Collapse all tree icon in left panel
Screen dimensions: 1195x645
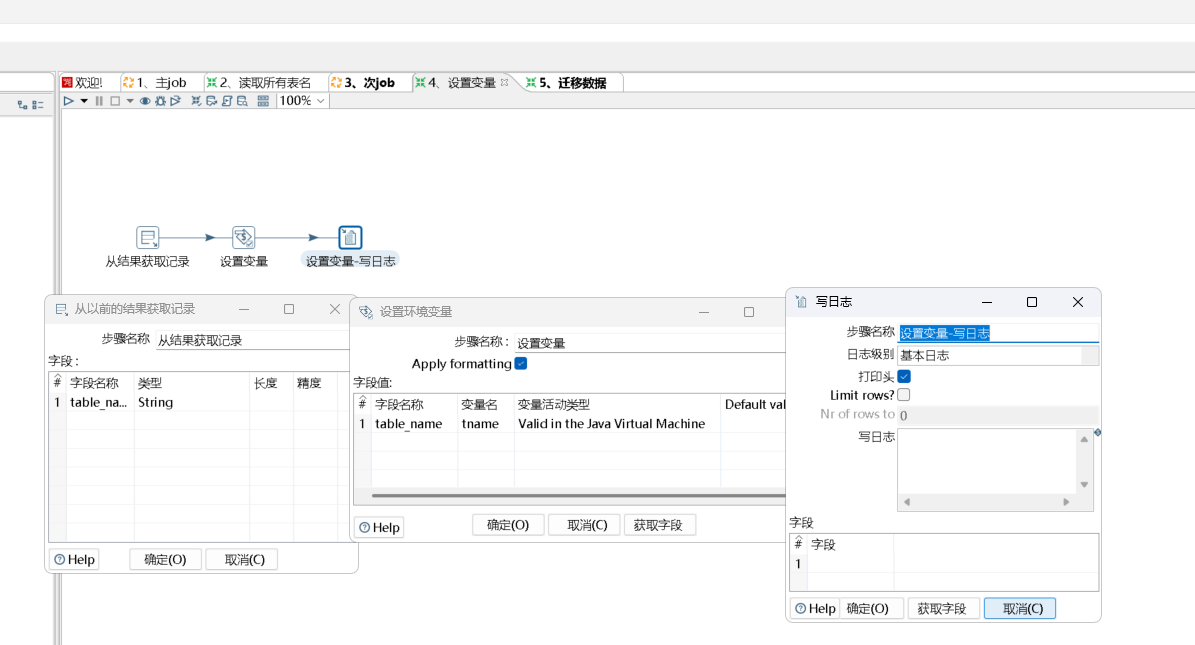coord(37,105)
